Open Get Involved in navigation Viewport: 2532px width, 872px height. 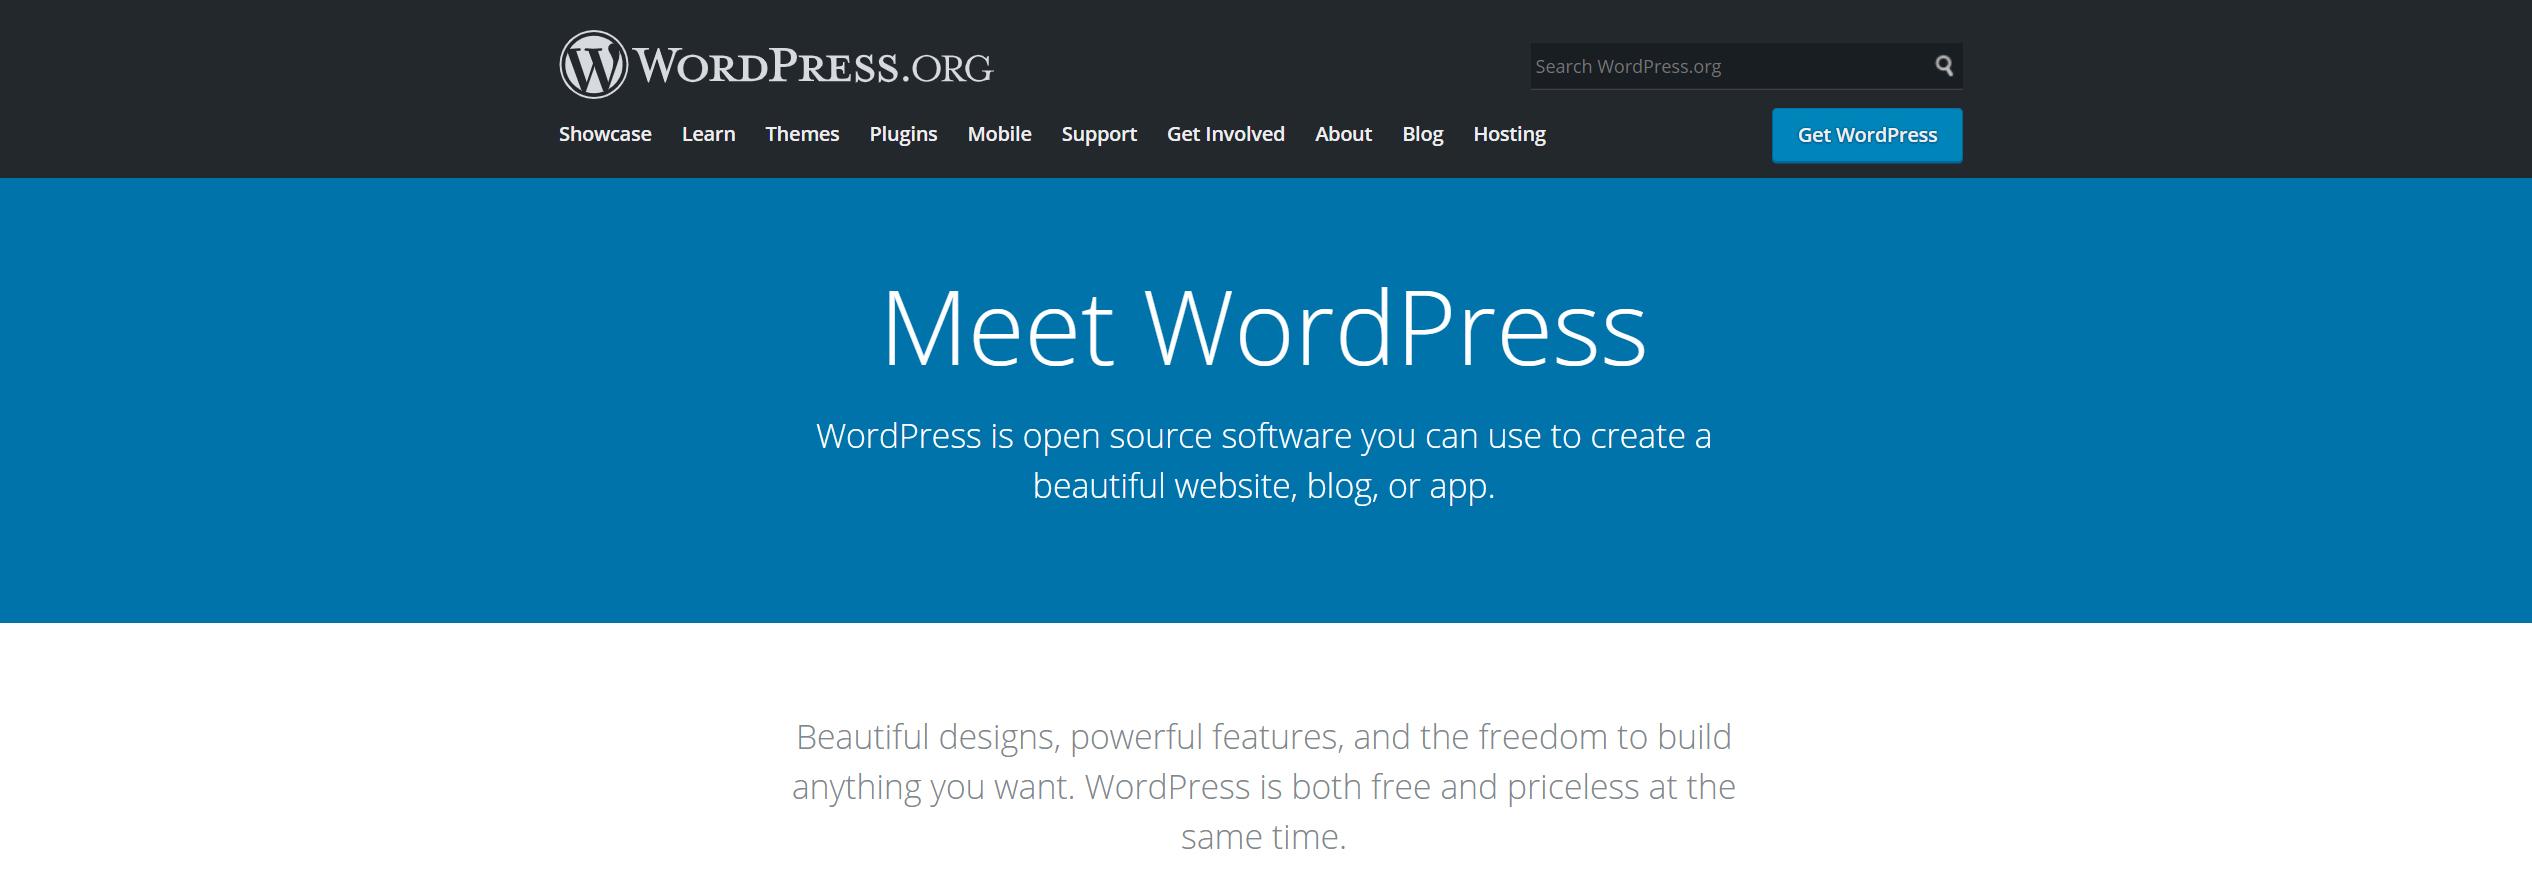[x=1225, y=134]
